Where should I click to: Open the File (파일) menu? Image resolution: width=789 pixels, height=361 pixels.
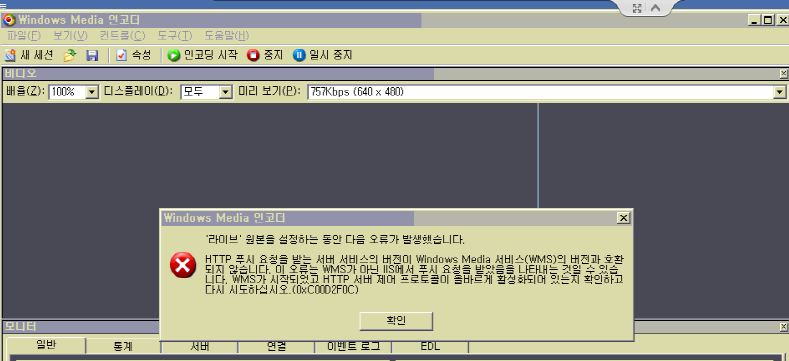pyautogui.click(x=24, y=36)
